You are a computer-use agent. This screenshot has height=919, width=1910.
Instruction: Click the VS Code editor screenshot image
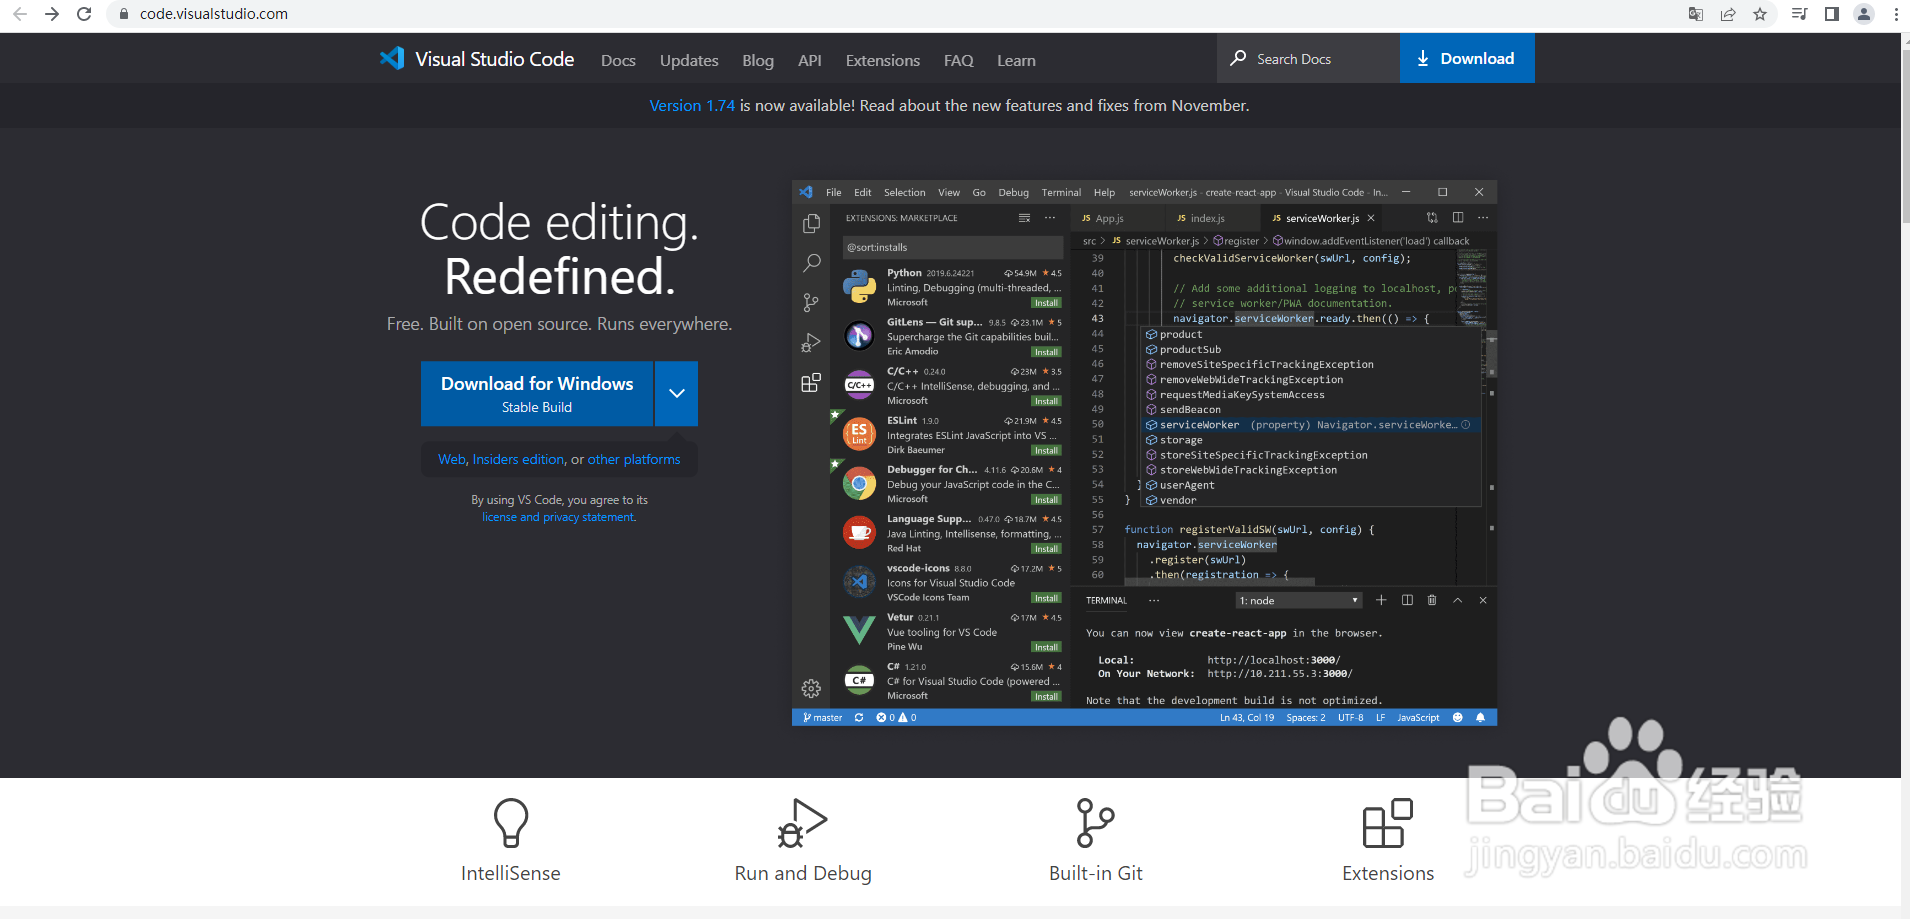pos(1144,453)
